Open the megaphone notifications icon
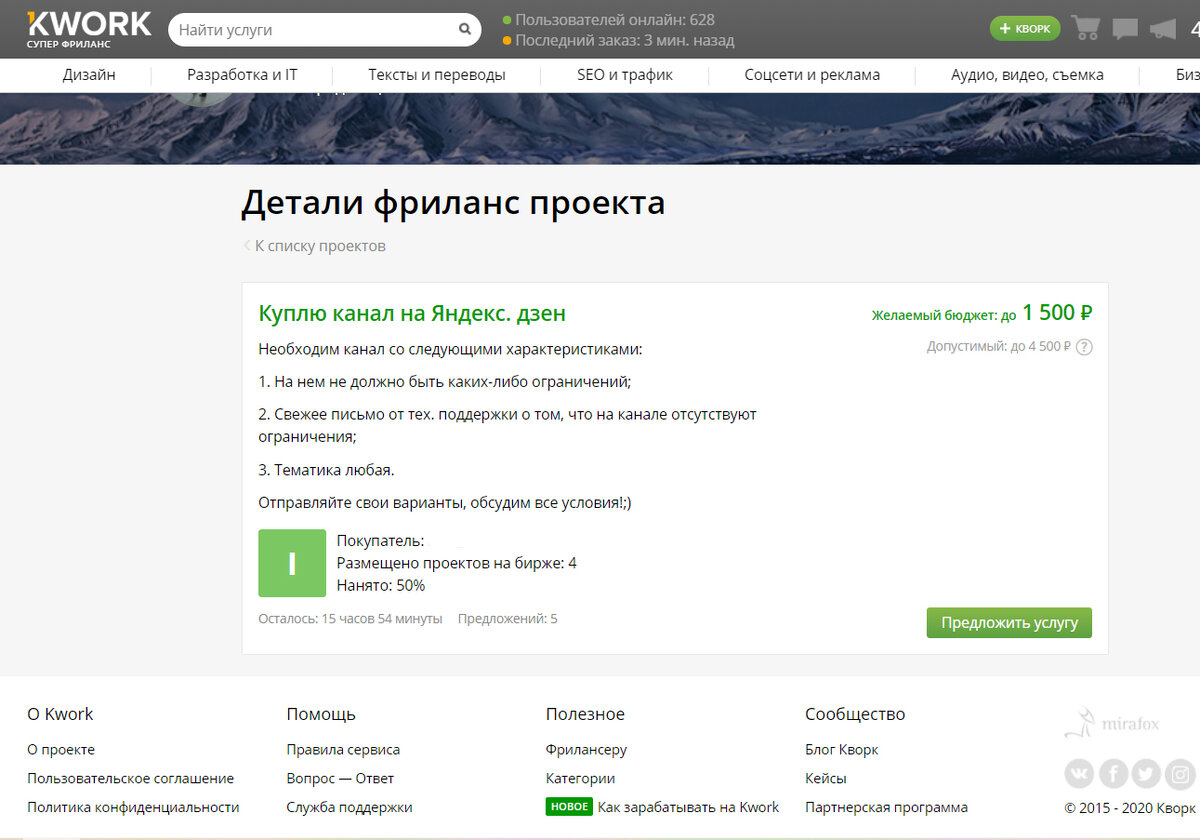 pyautogui.click(x=1162, y=29)
